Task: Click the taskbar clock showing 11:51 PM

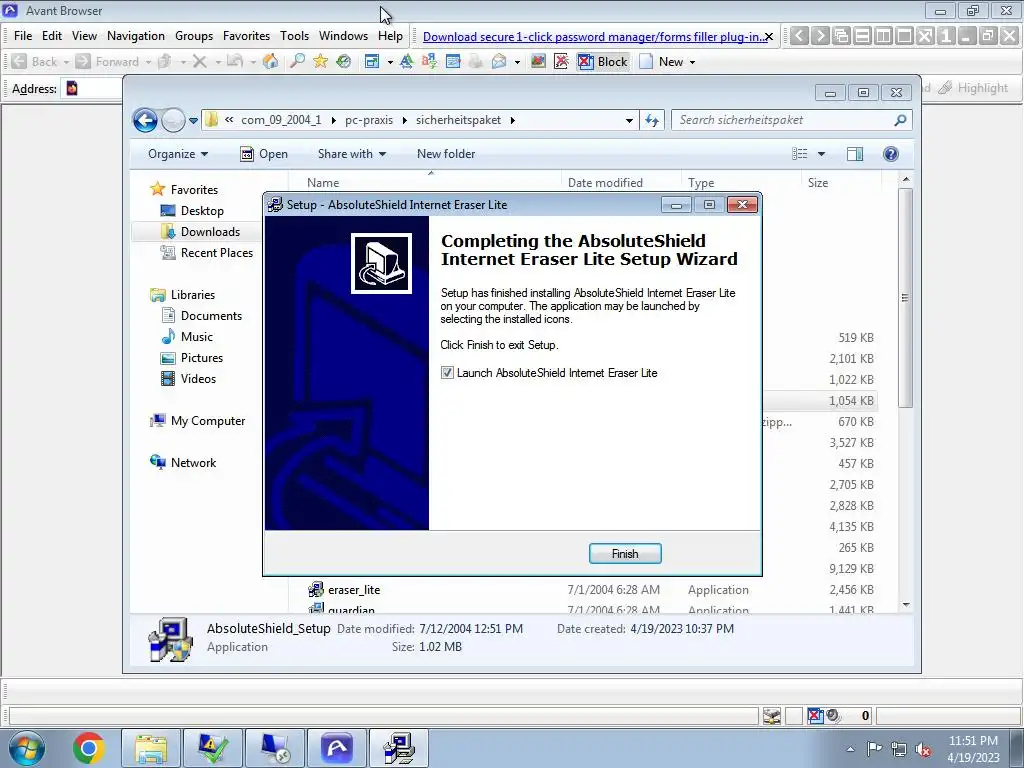Action: tap(973, 749)
